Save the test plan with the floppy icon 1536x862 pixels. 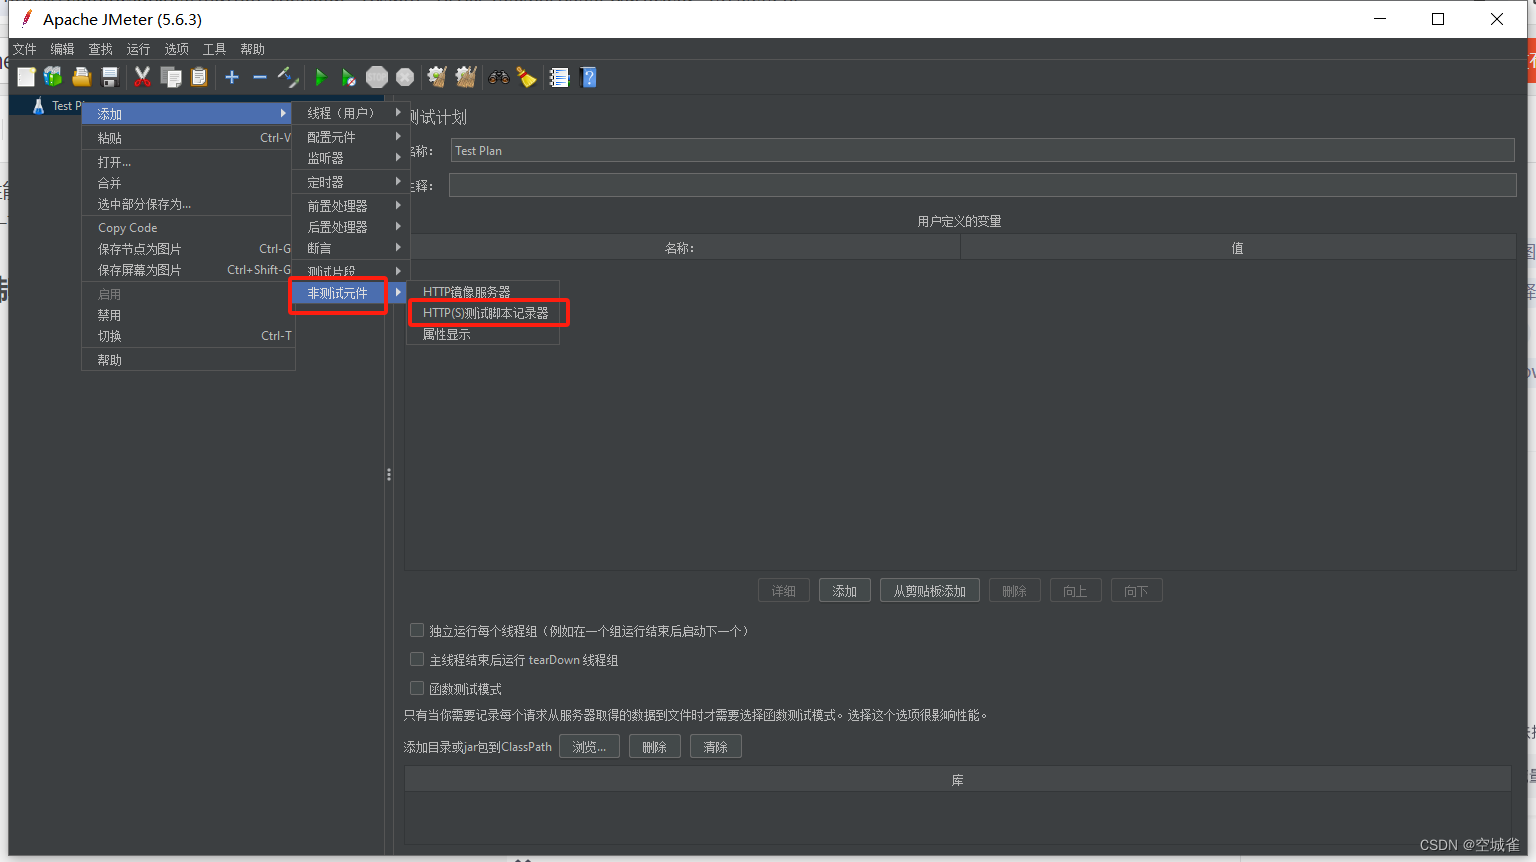(110, 77)
